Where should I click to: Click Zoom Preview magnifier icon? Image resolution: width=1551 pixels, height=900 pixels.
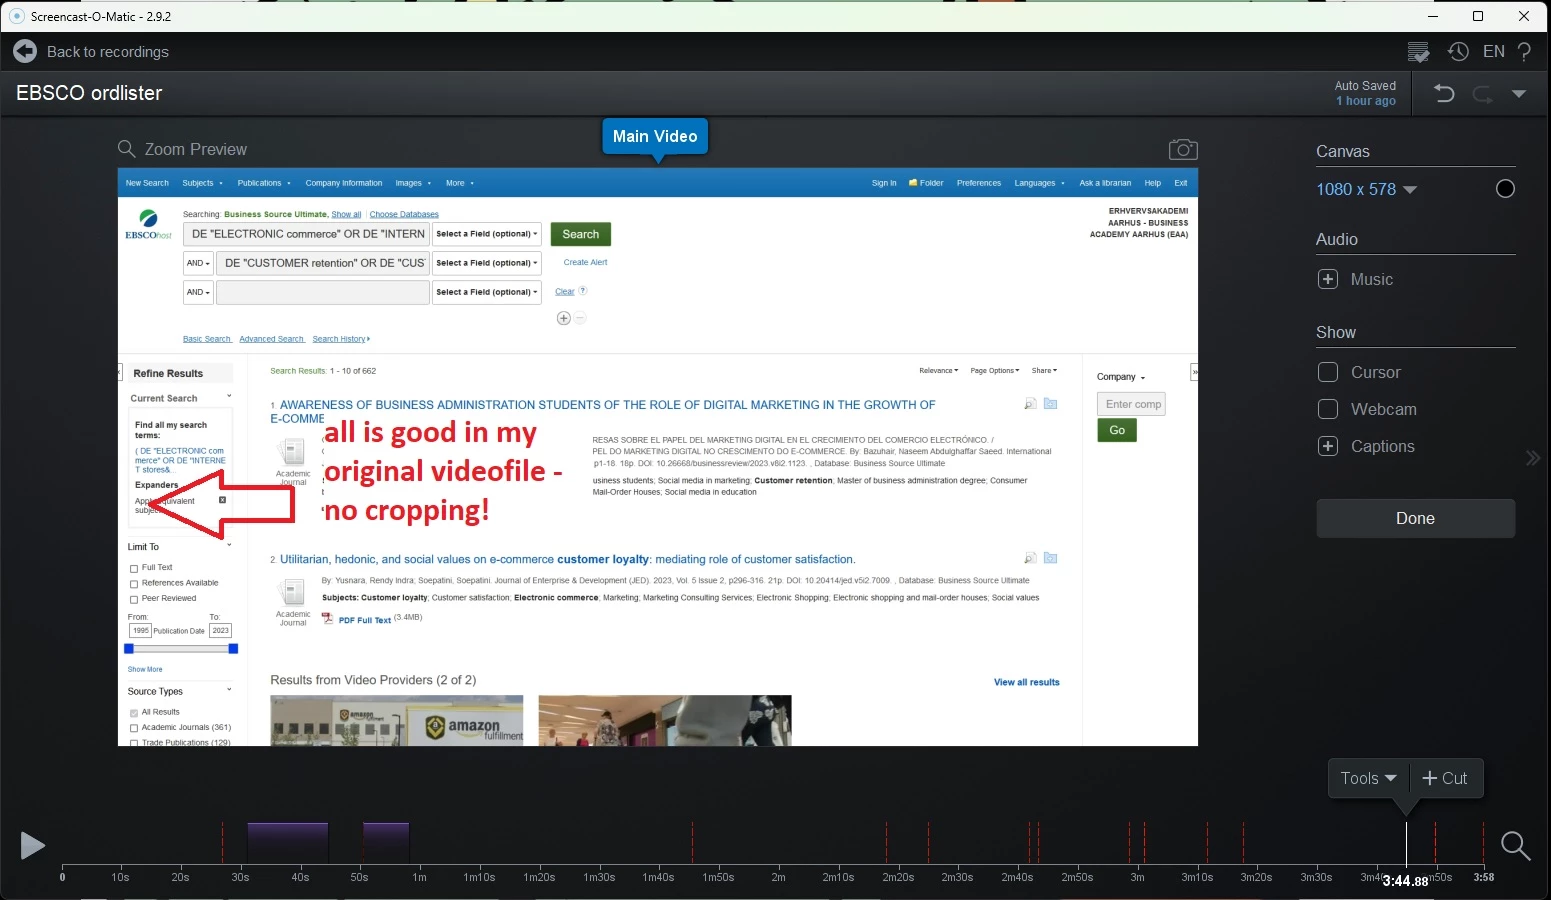[126, 149]
